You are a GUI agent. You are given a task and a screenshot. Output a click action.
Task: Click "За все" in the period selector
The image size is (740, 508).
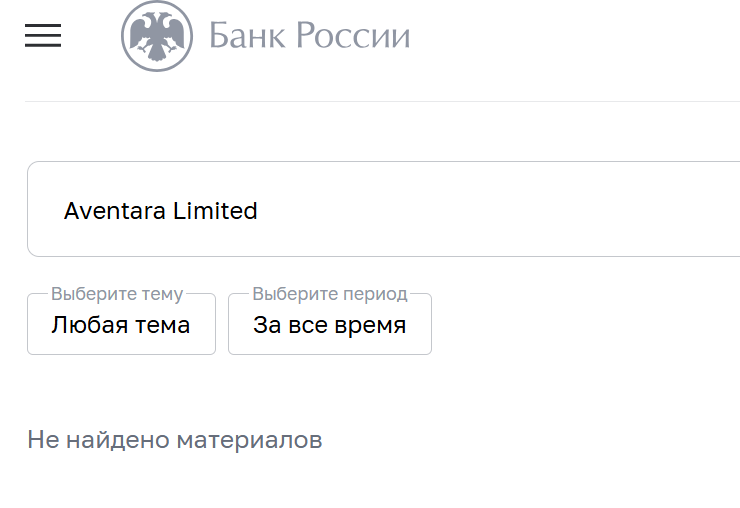290,326
